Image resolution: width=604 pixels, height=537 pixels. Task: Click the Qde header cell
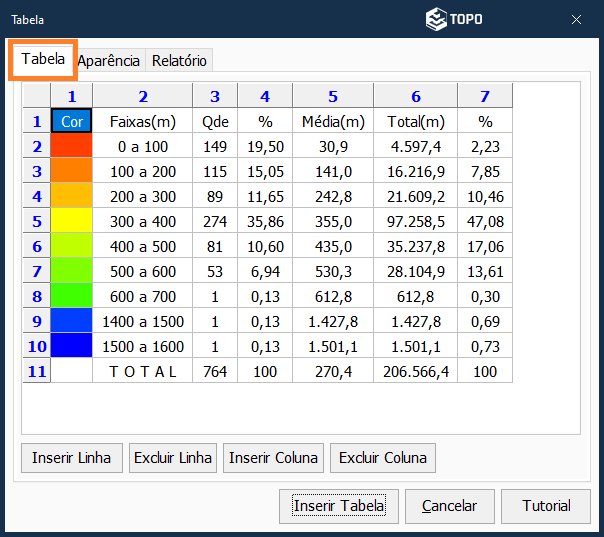pyautogui.click(x=215, y=121)
